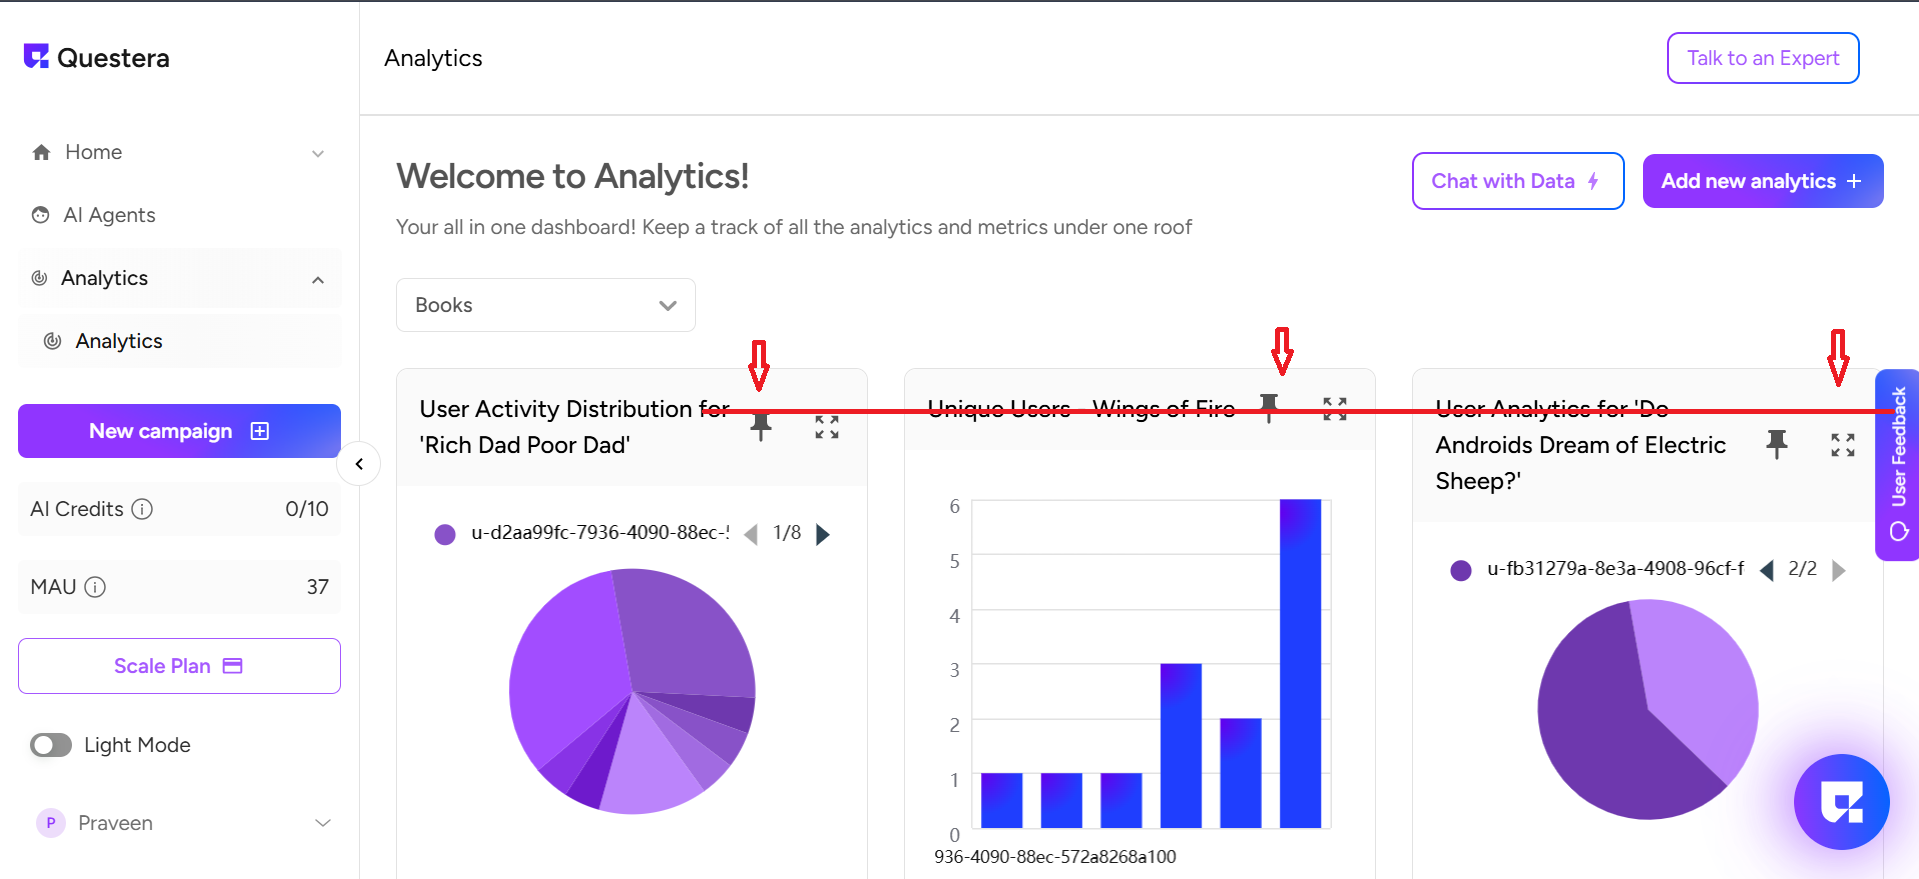The width and height of the screenshot is (1919, 879).
Task: Pin the Rich Dad Poor Dad chart
Action: pos(761,427)
